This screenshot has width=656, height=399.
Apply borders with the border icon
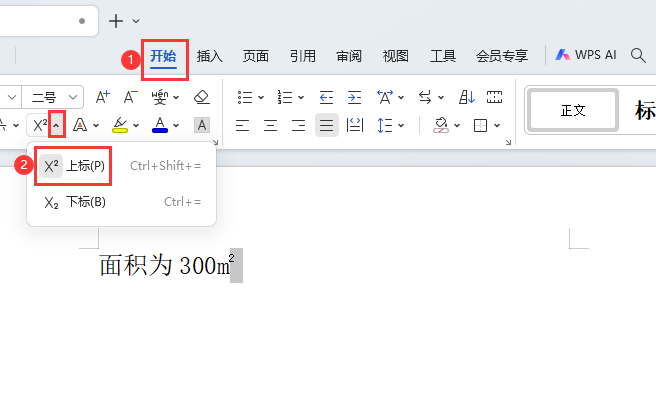pos(480,125)
